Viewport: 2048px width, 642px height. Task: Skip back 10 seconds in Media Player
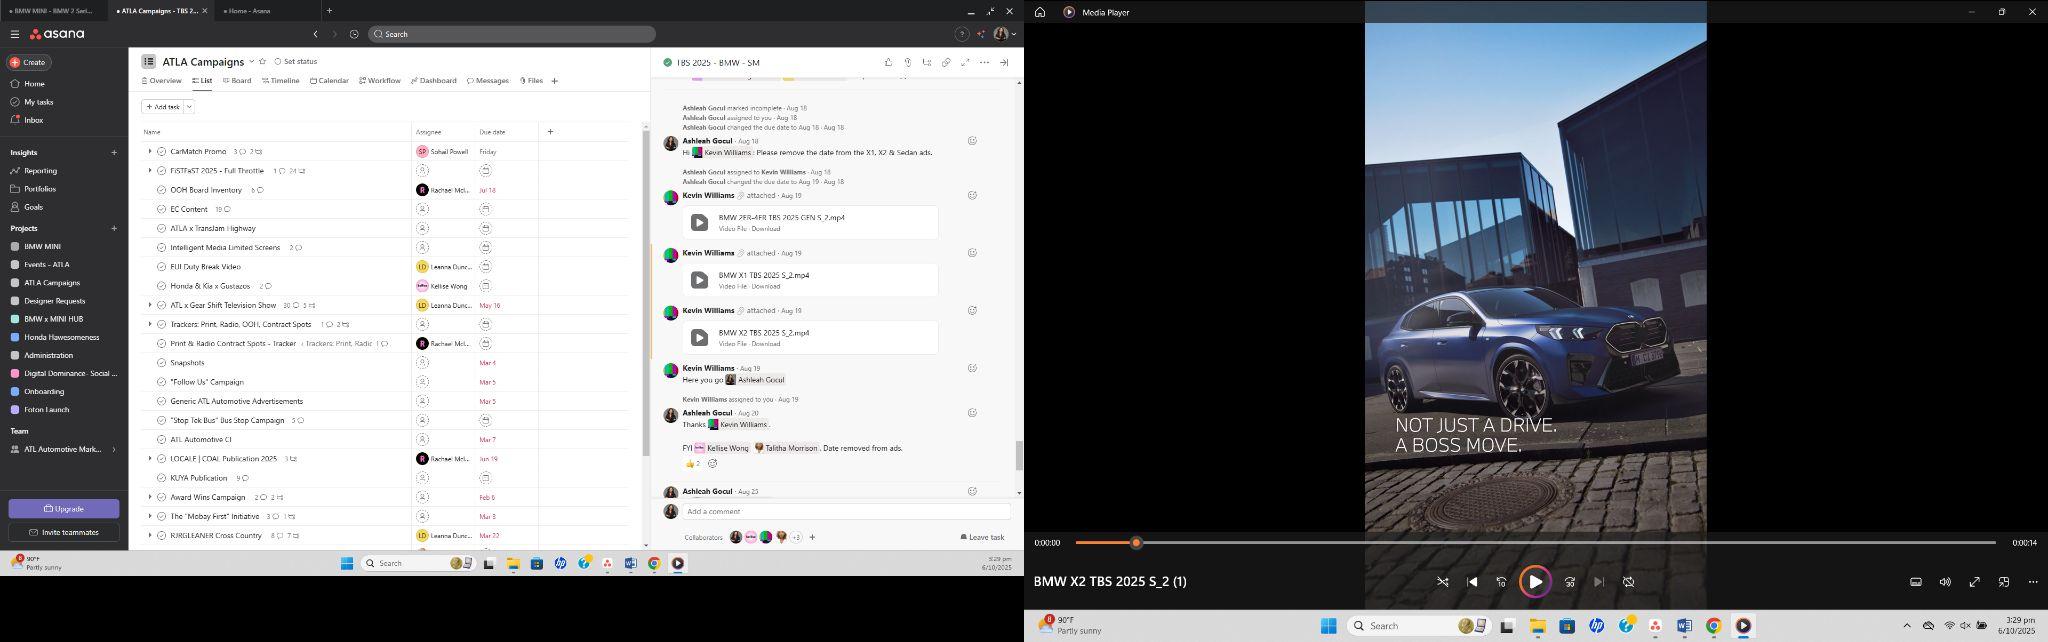pyautogui.click(x=1501, y=582)
